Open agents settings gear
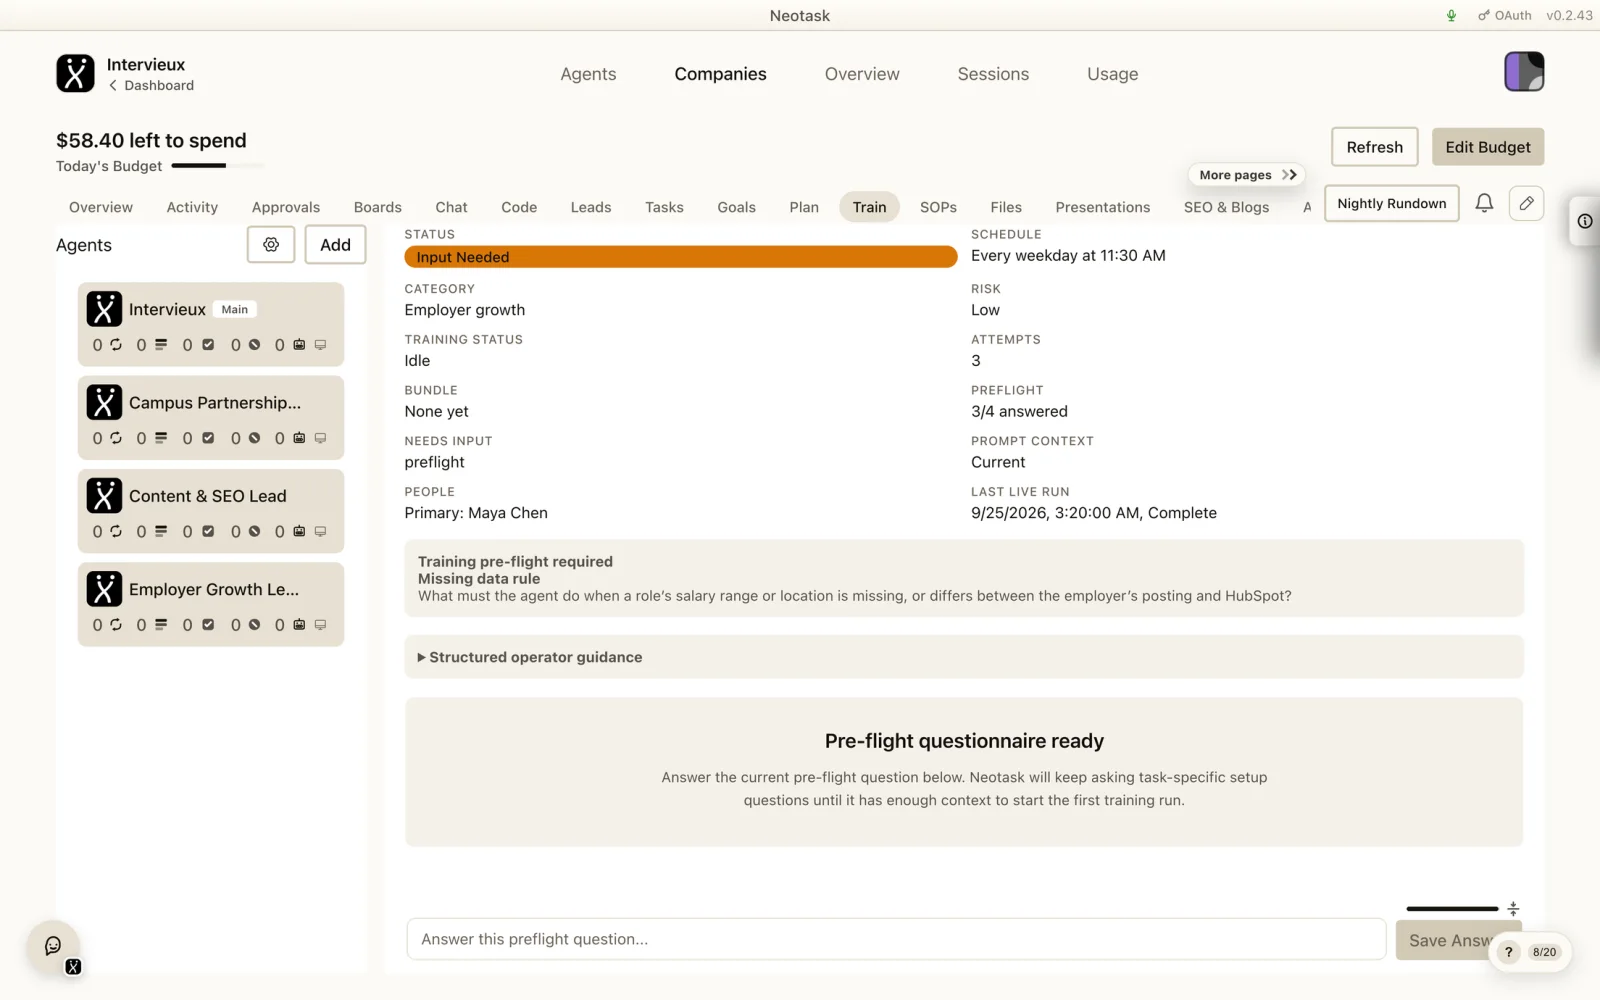The width and height of the screenshot is (1600, 1000). [271, 244]
